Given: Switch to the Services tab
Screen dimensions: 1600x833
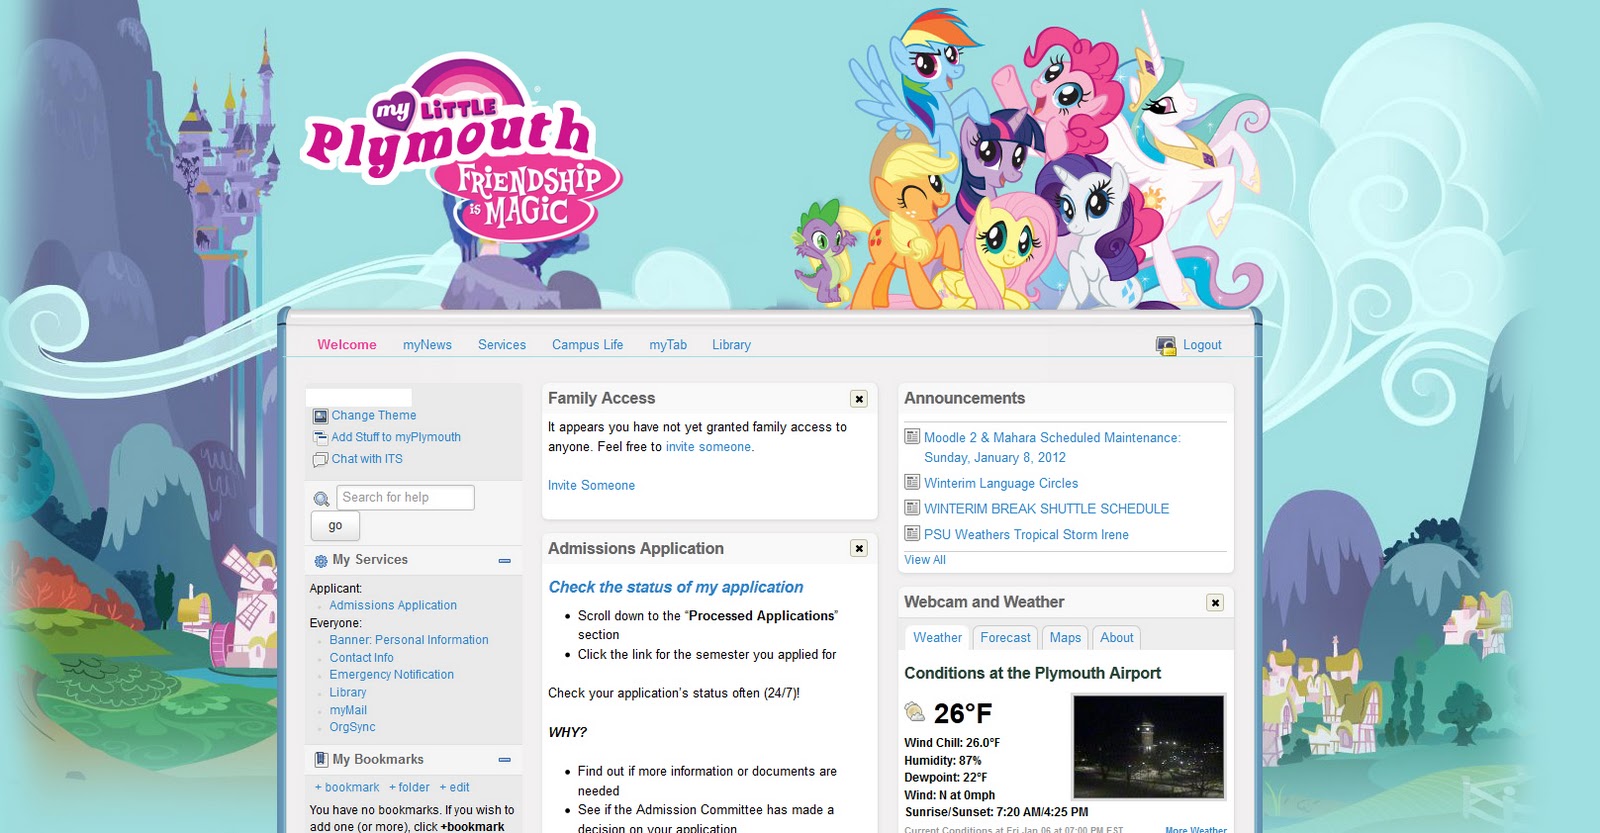Looking at the screenshot, I should coord(502,345).
